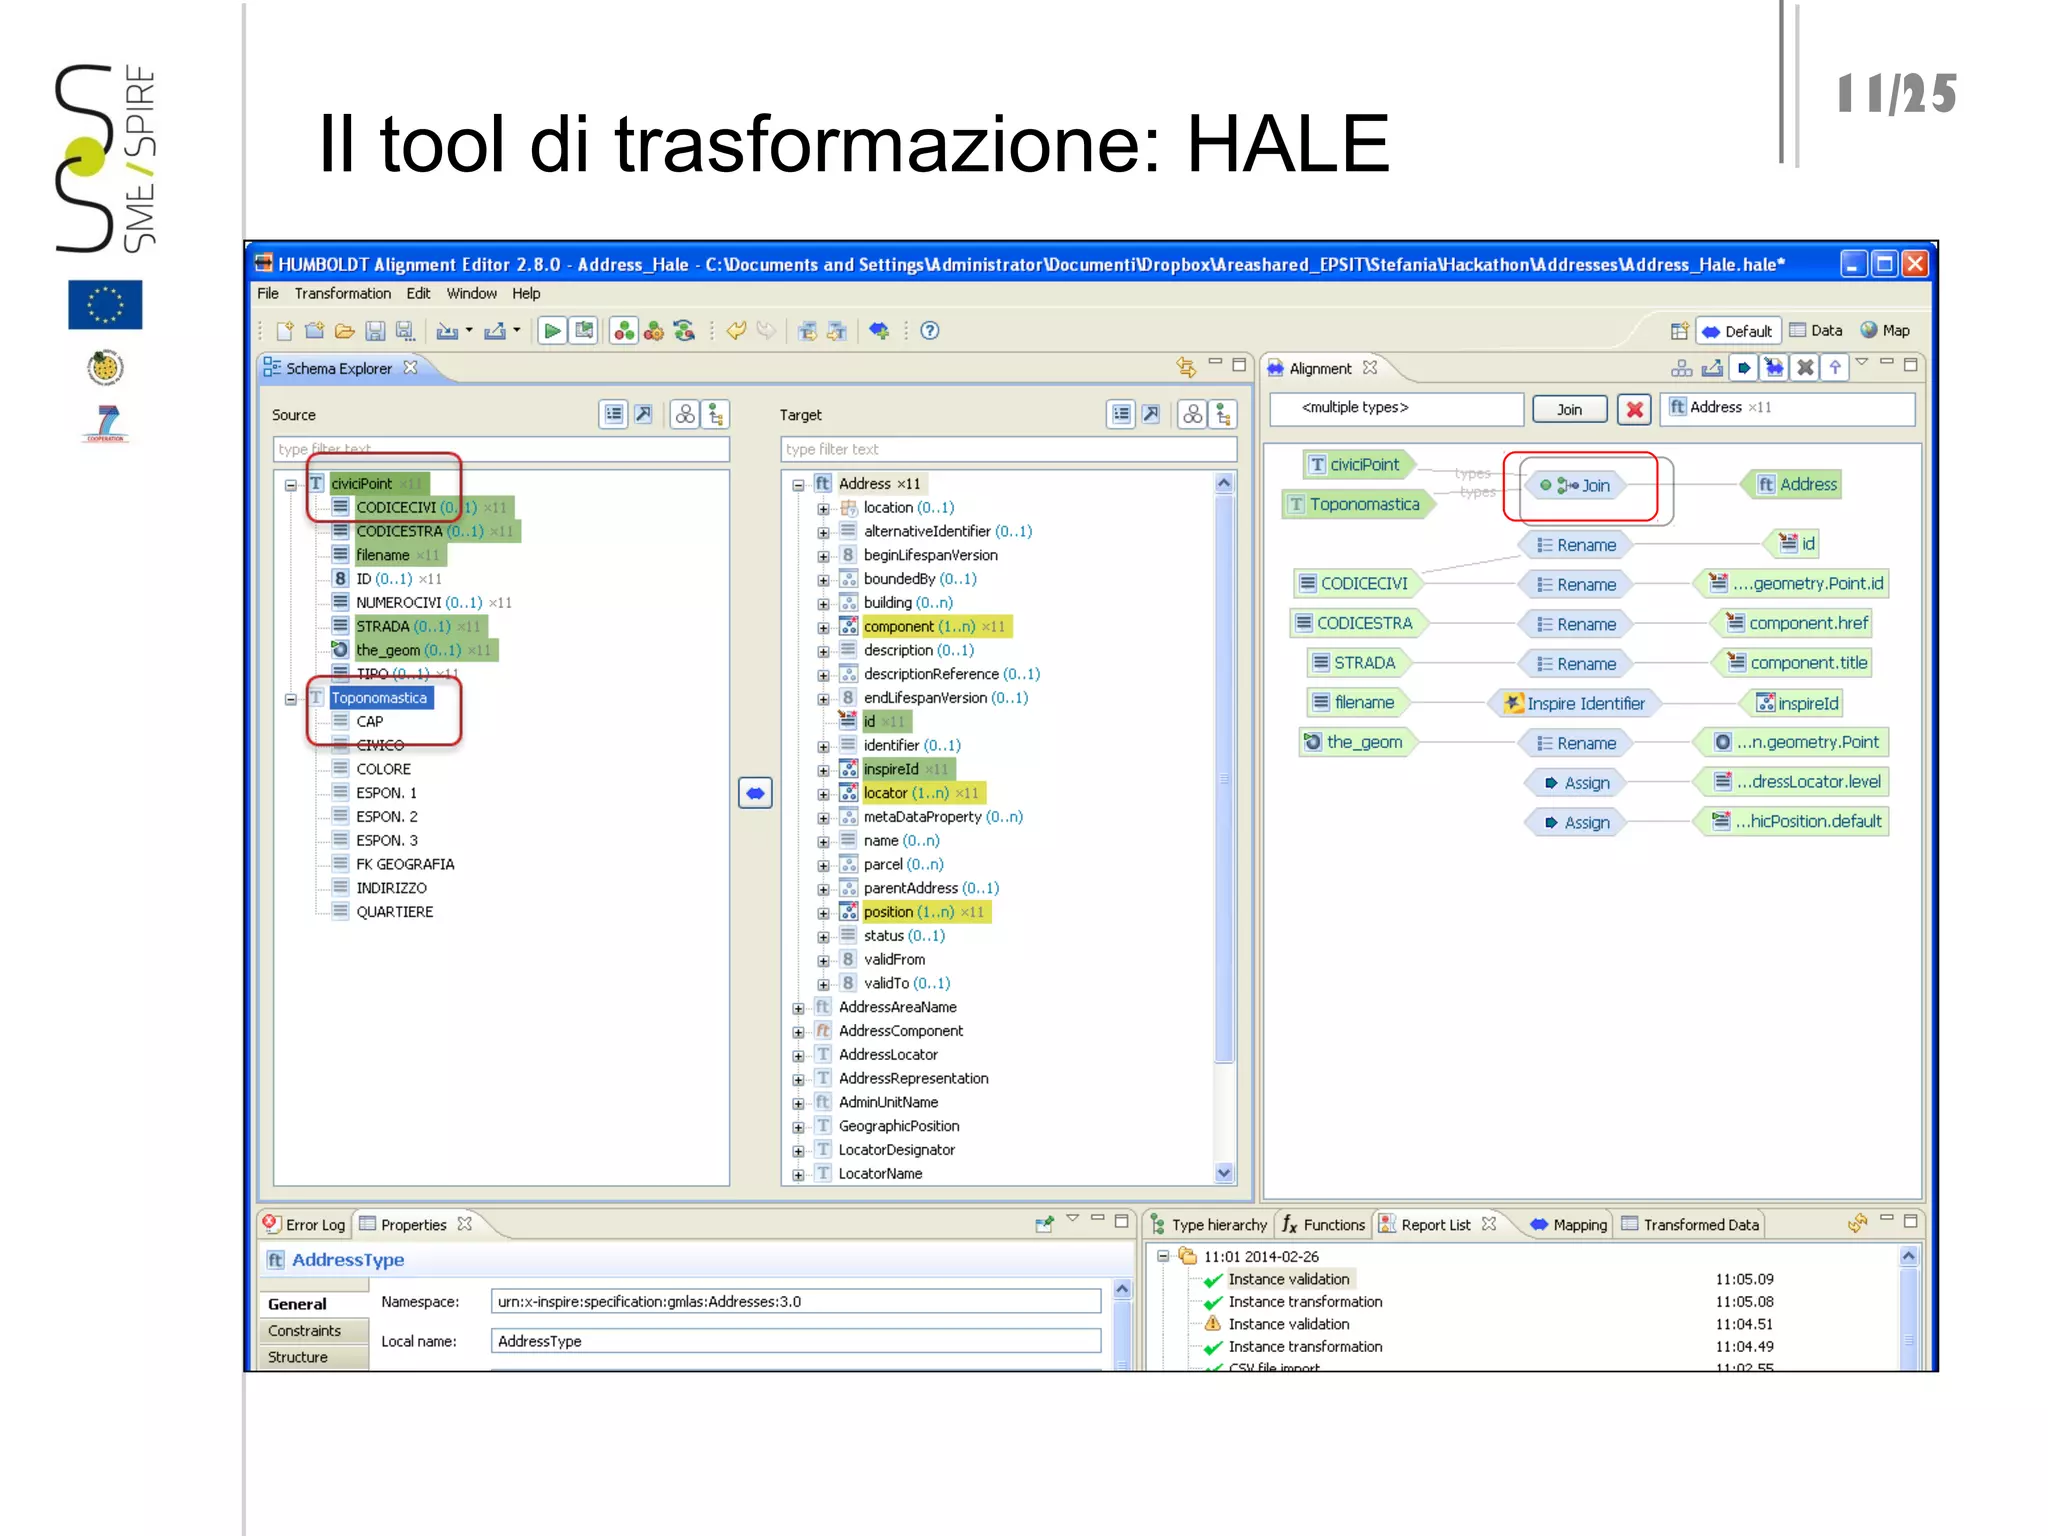Click the blue arrows with plus icon
Image resolution: width=2048 pixels, height=1536 pixels.
879,331
